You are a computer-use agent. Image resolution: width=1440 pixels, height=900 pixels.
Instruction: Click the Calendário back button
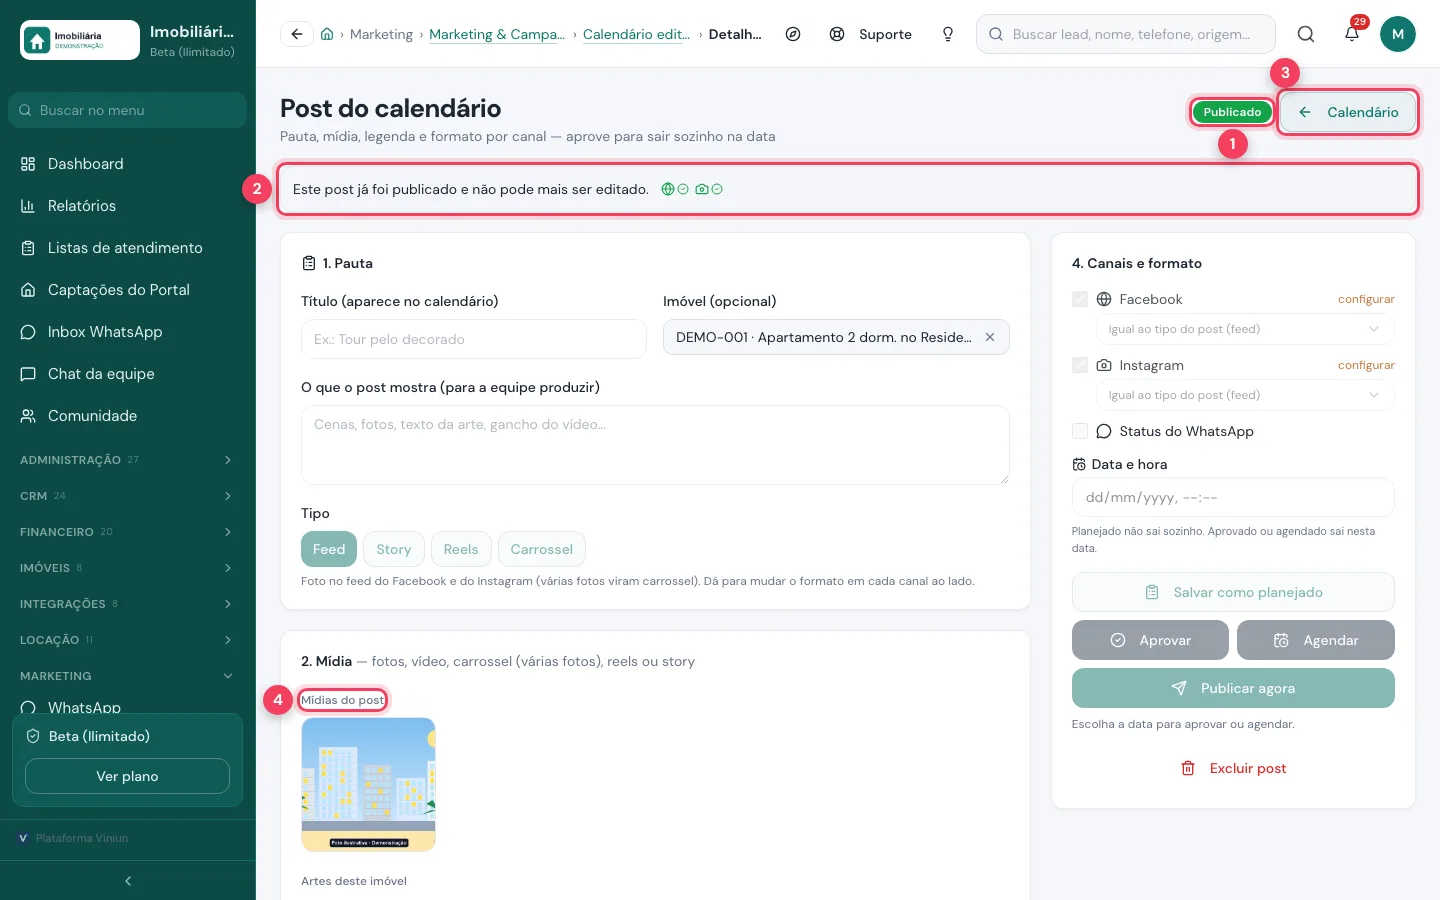coord(1348,112)
